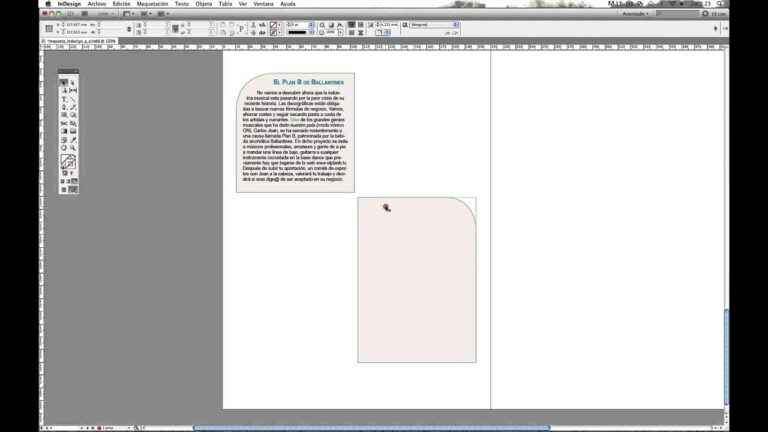Toggle constrain proportions chain icon
The height and width of the screenshot is (432, 768).
click(129, 29)
